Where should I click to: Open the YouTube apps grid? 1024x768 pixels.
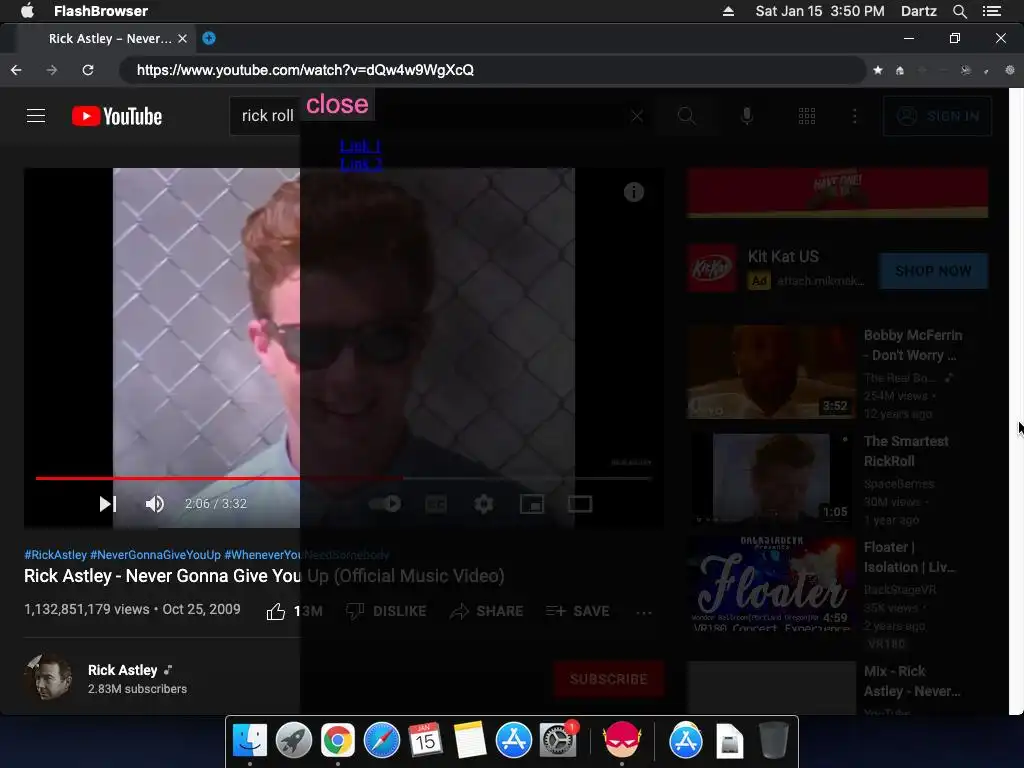(807, 116)
